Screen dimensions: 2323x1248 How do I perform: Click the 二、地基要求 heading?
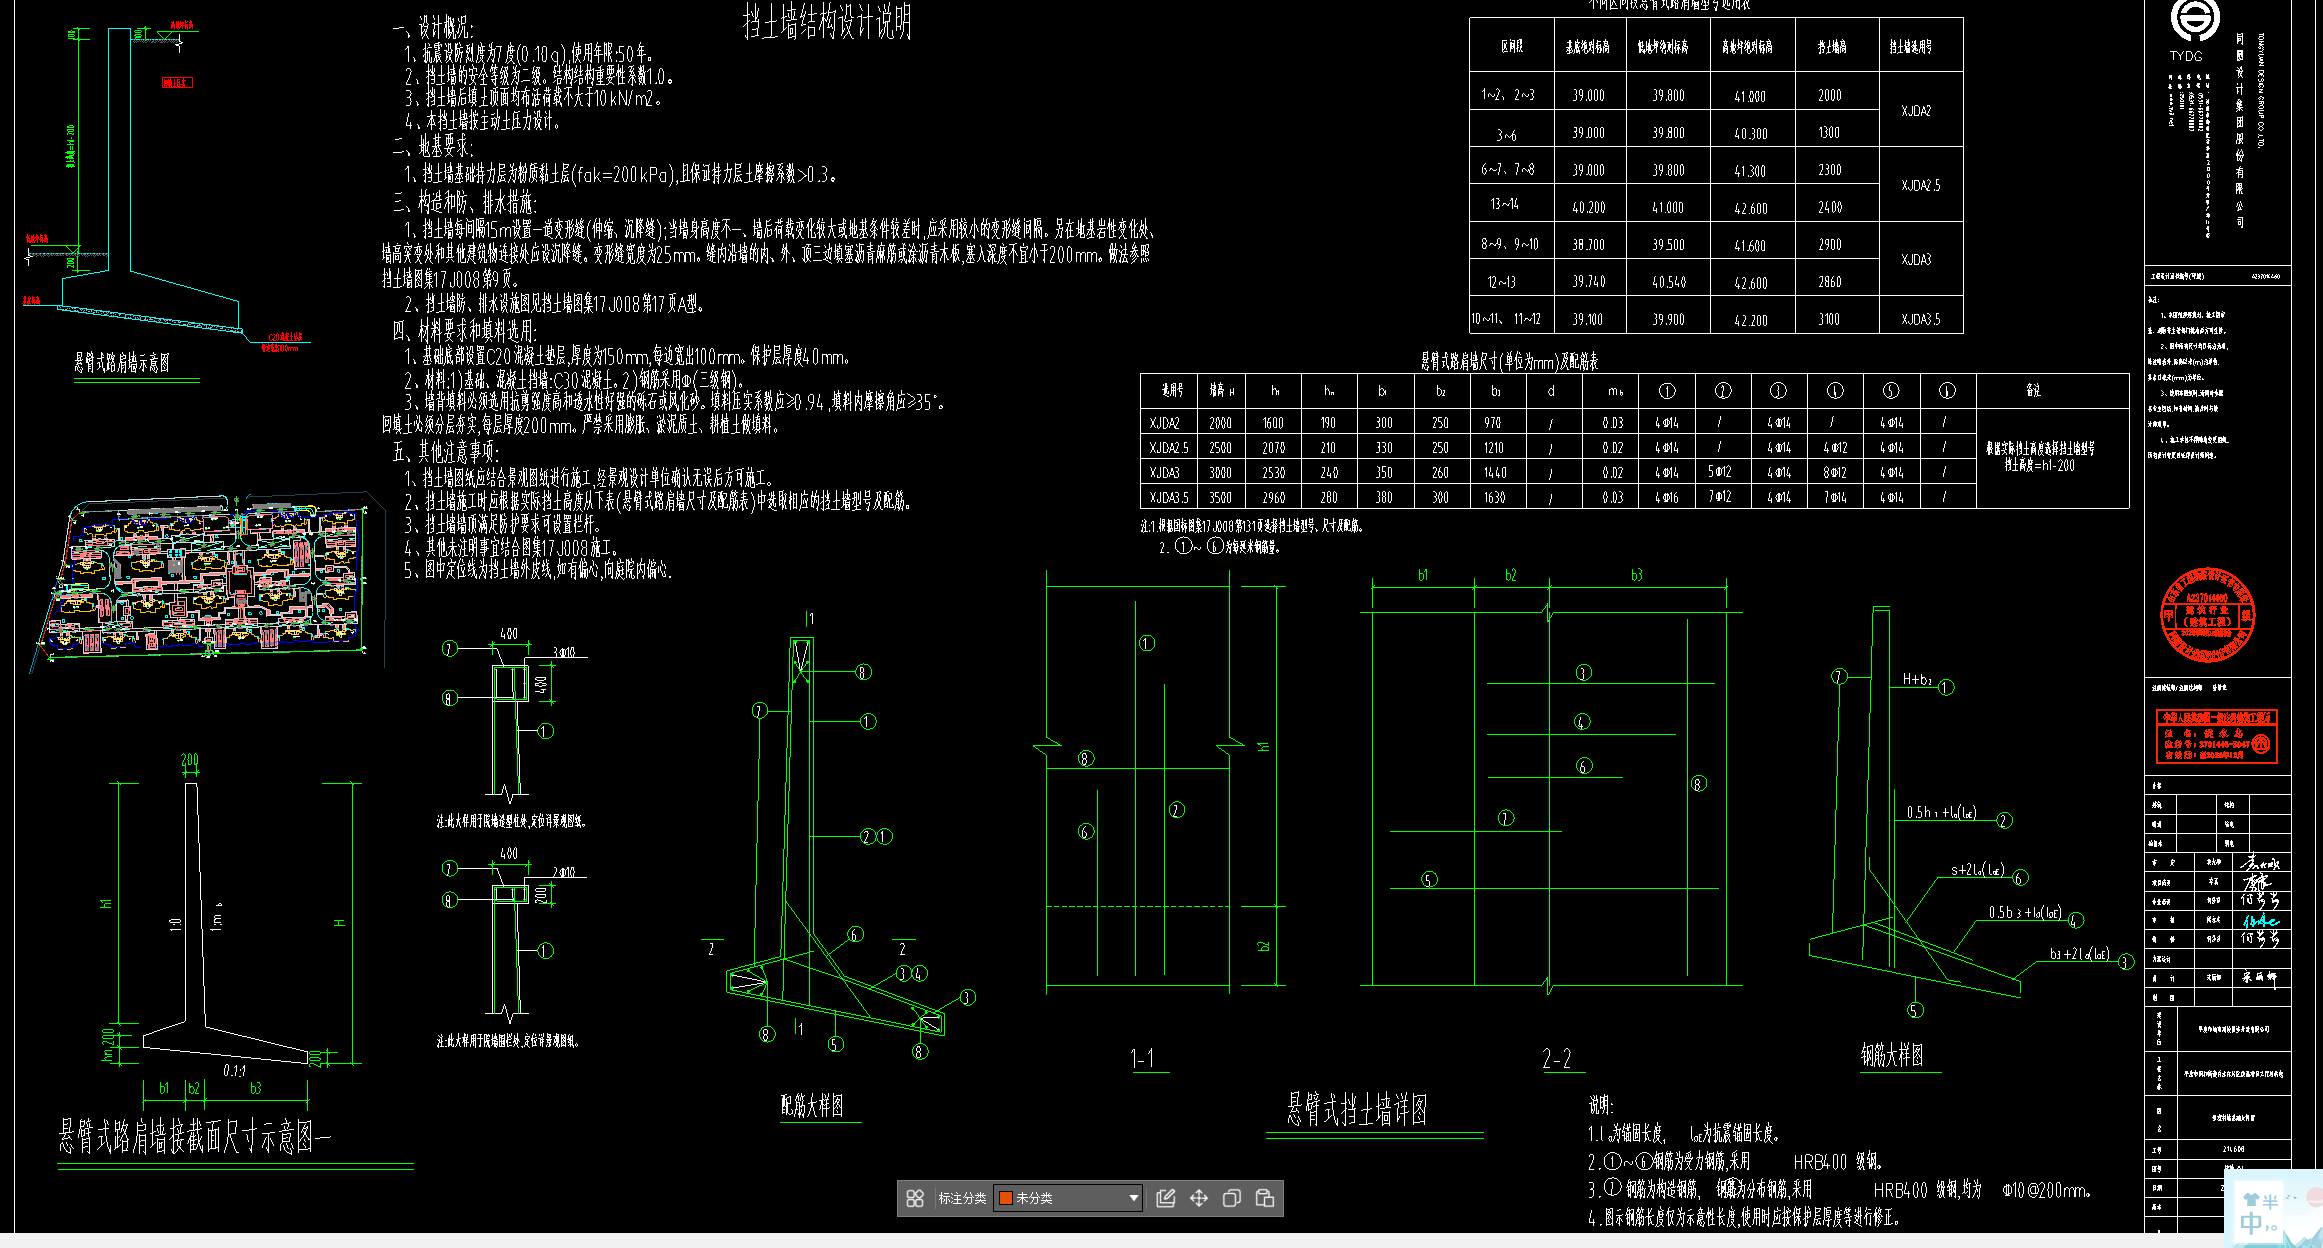(432, 147)
